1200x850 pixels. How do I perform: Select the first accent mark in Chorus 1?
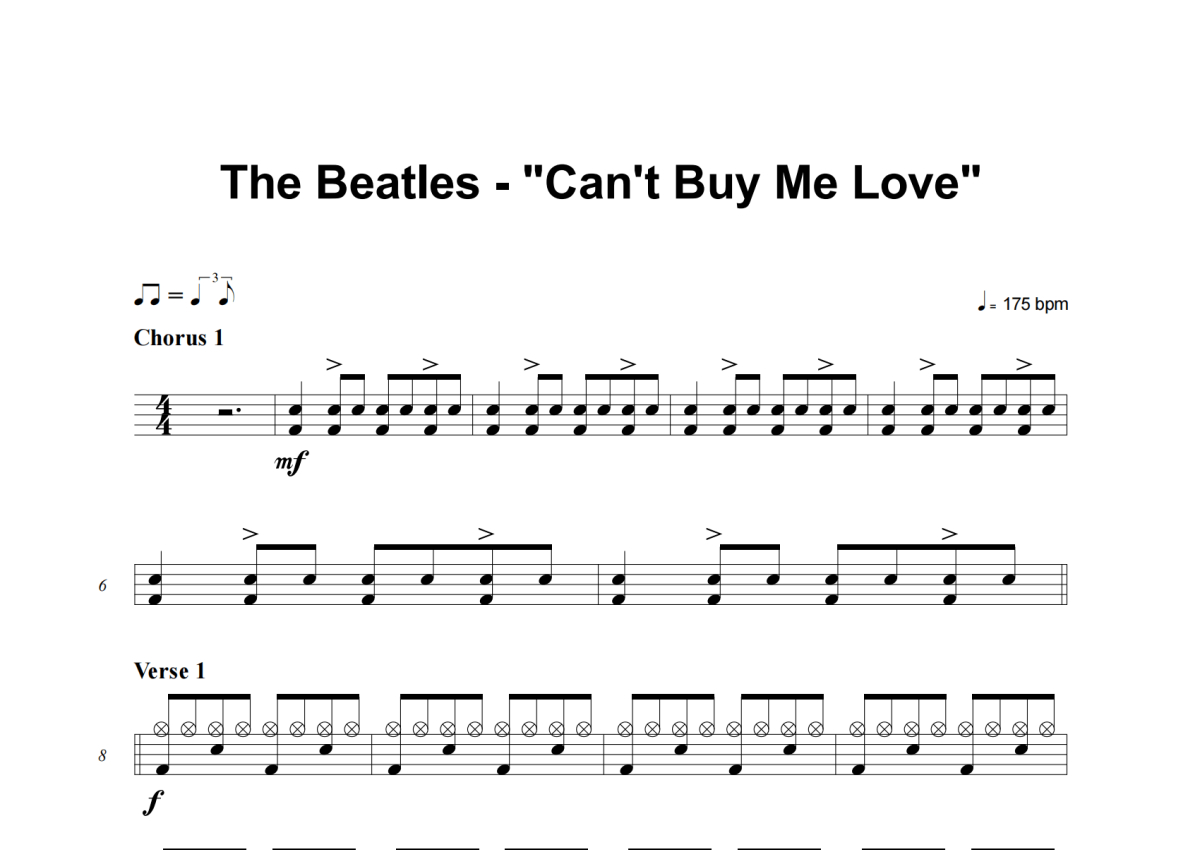[333, 365]
